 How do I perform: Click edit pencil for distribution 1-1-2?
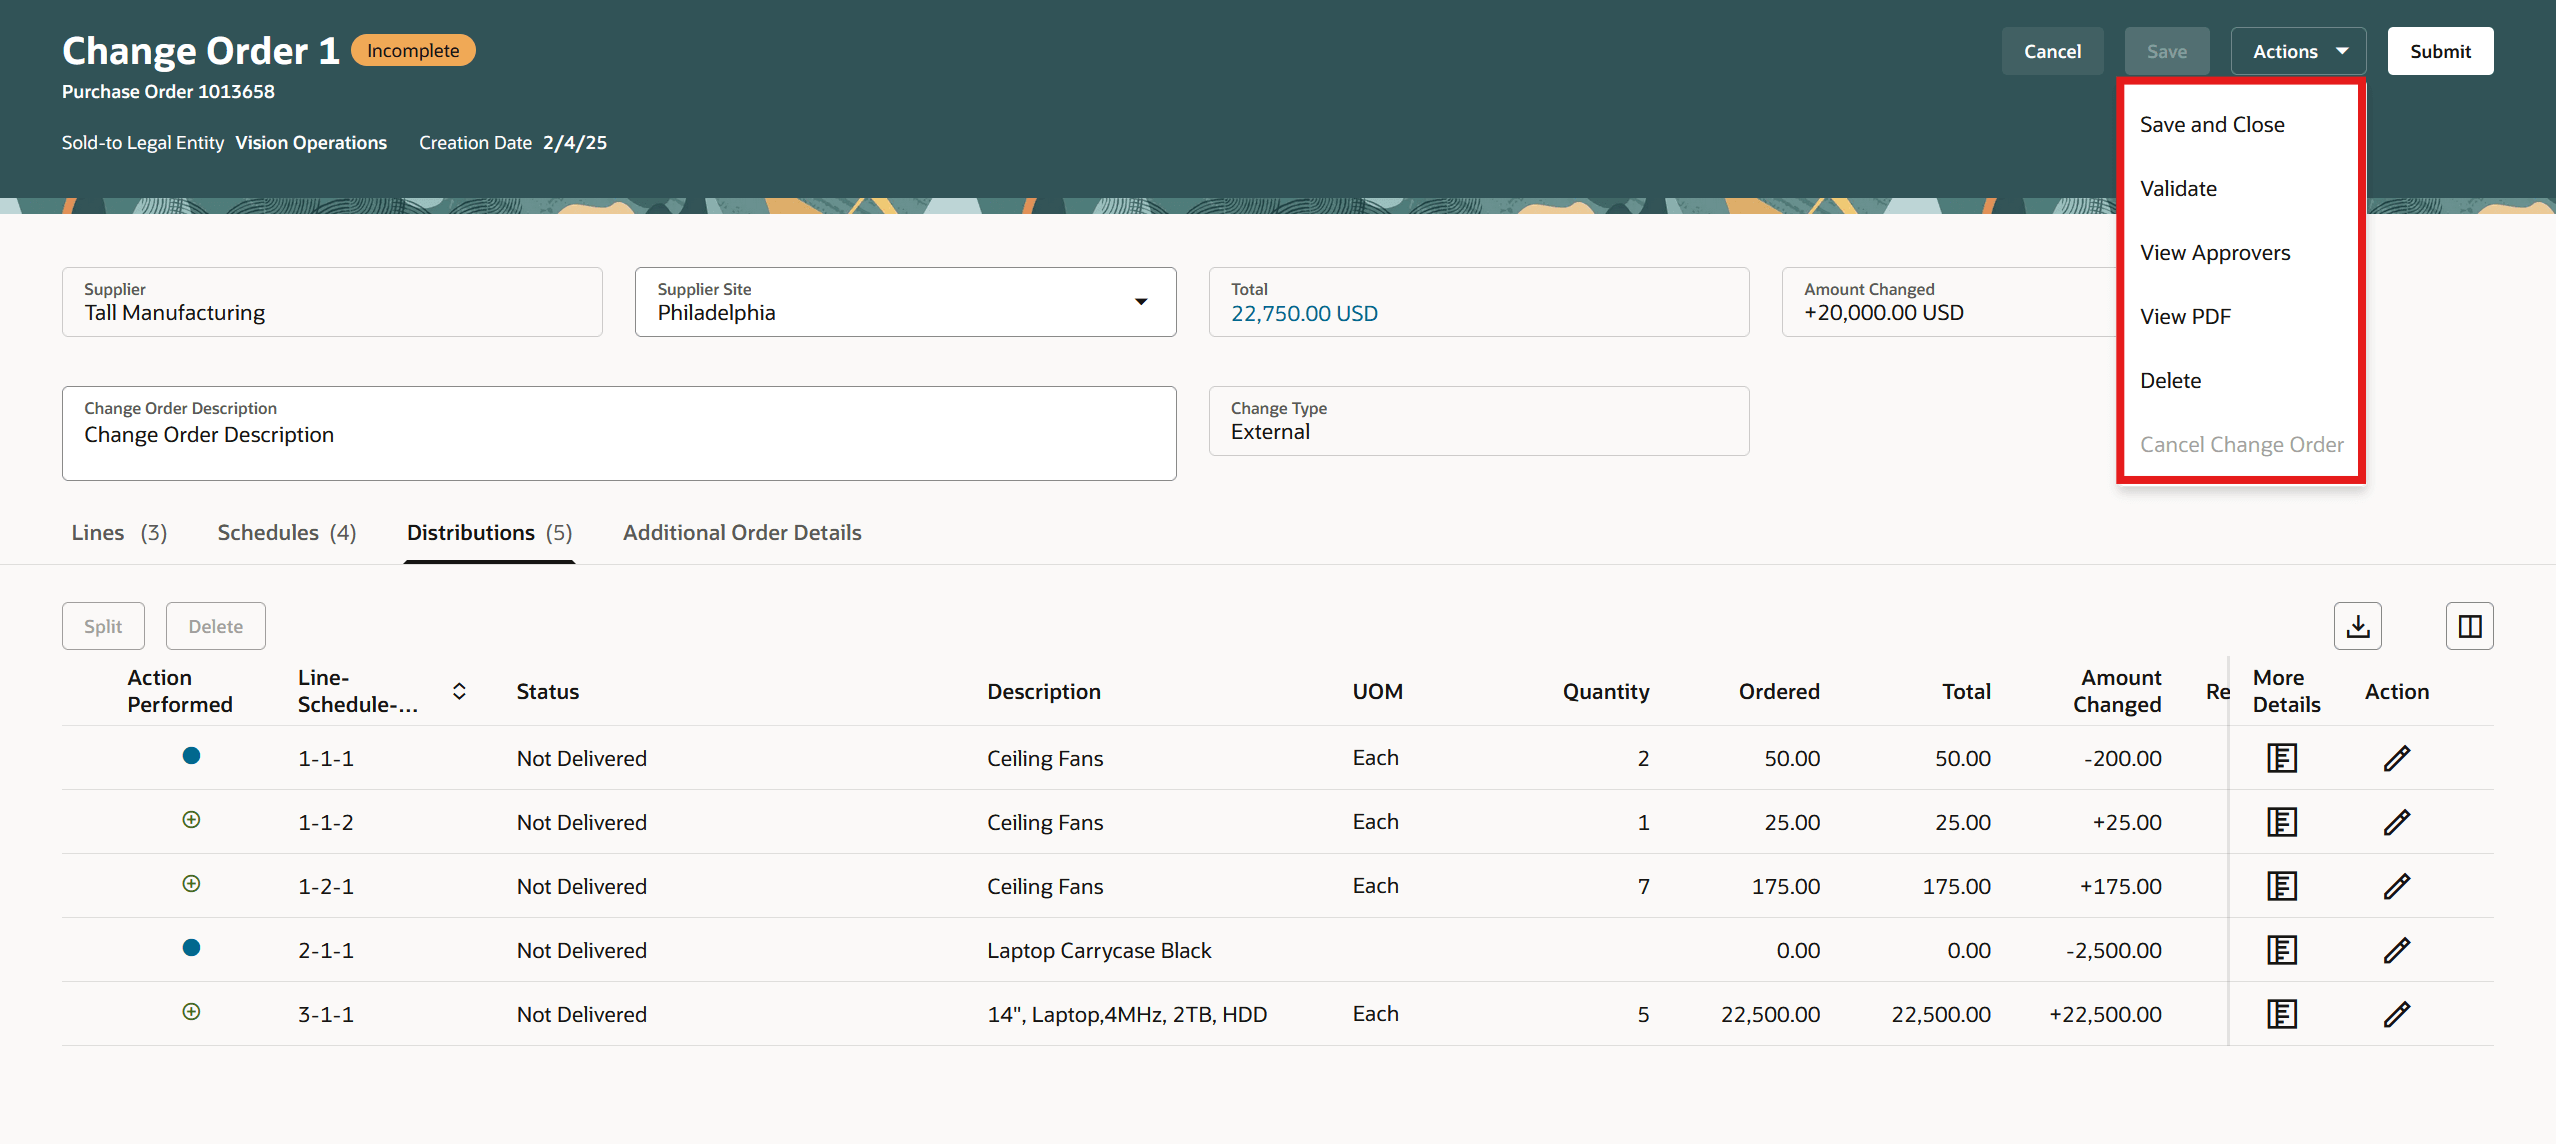click(2396, 822)
